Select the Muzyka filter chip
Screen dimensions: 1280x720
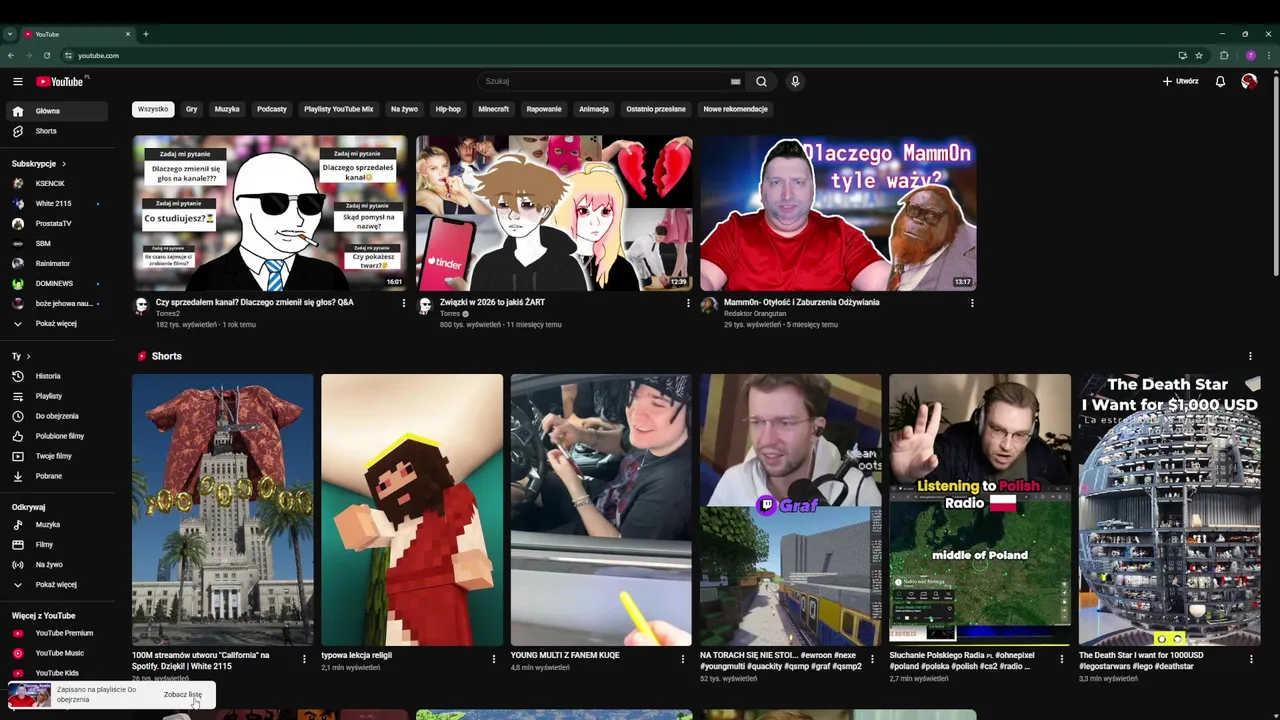[x=227, y=109]
